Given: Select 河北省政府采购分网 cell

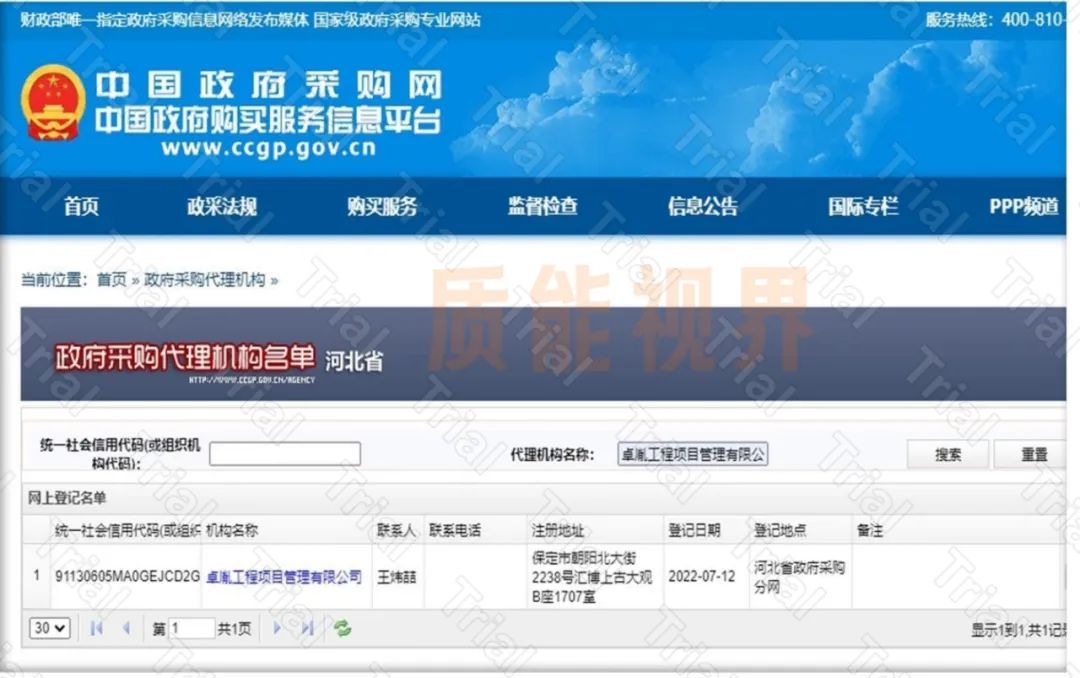Looking at the screenshot, I should tap(799, 577).
